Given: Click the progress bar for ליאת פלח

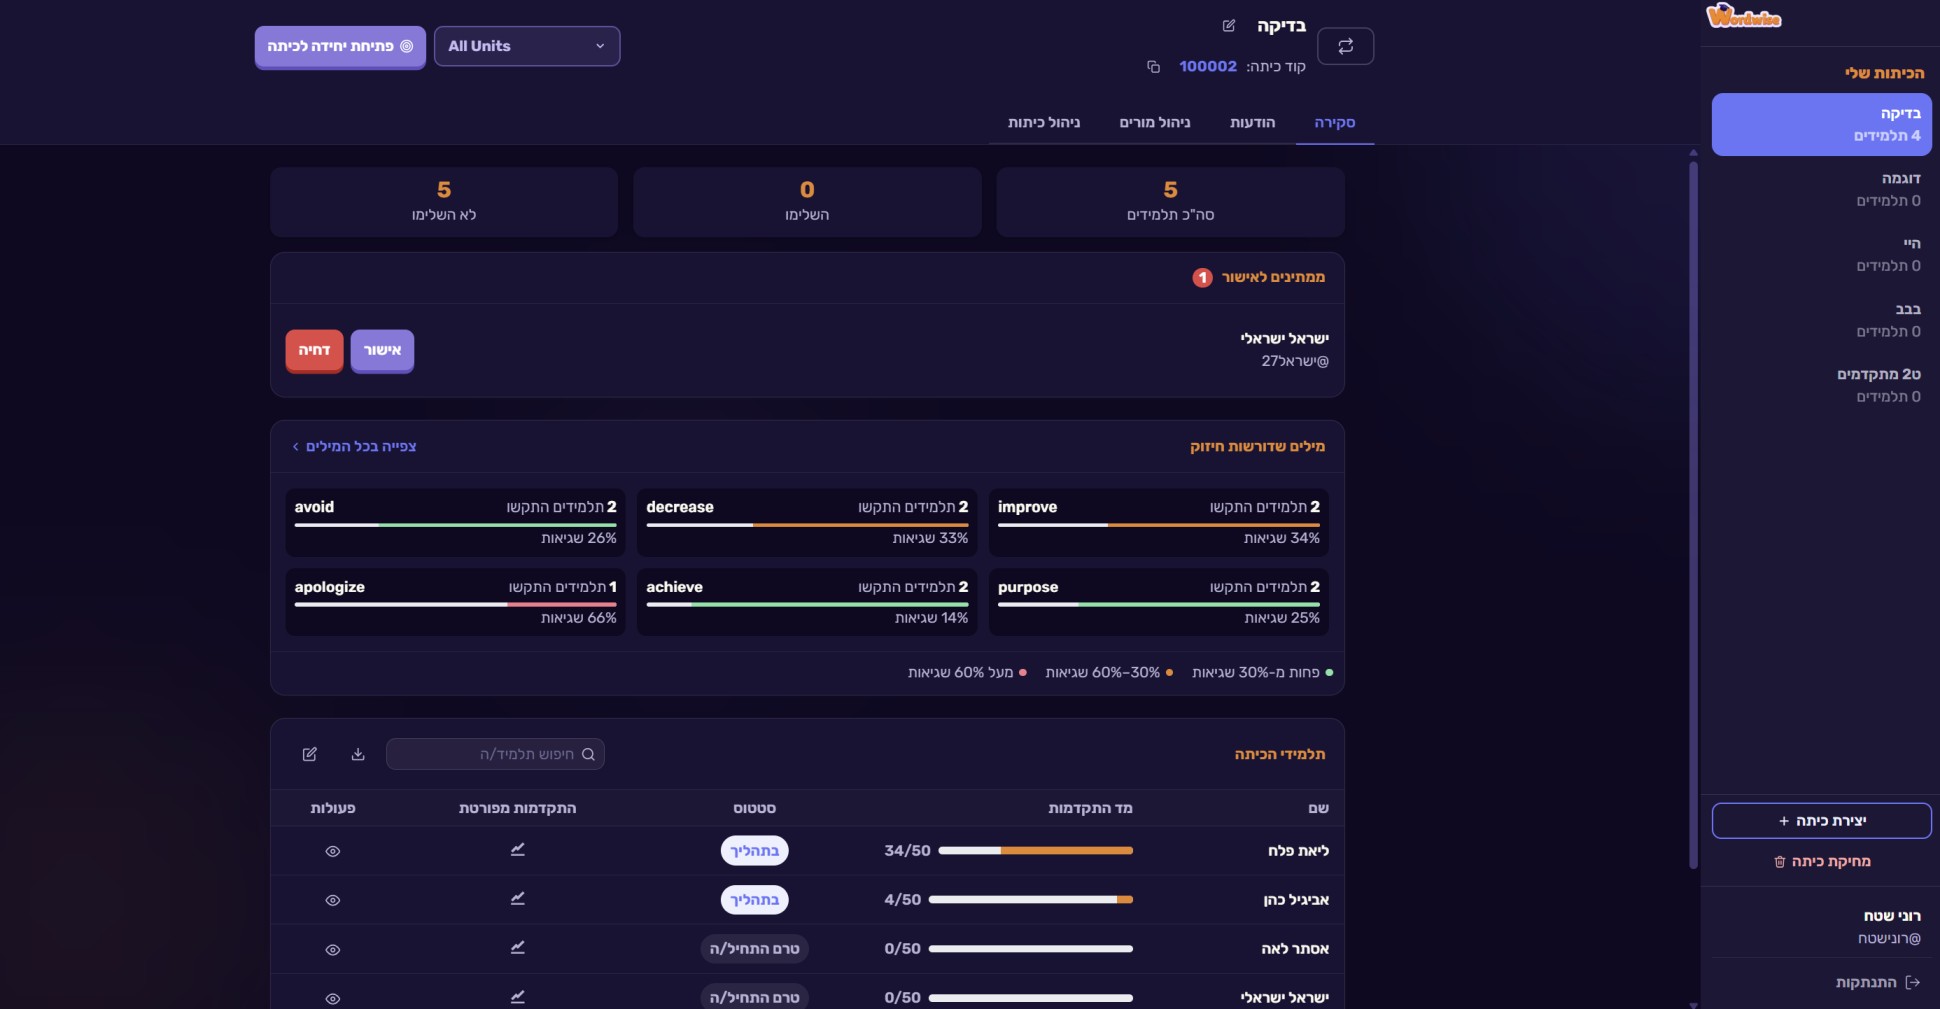Looking at the screenshot, I should (1035, 851).
